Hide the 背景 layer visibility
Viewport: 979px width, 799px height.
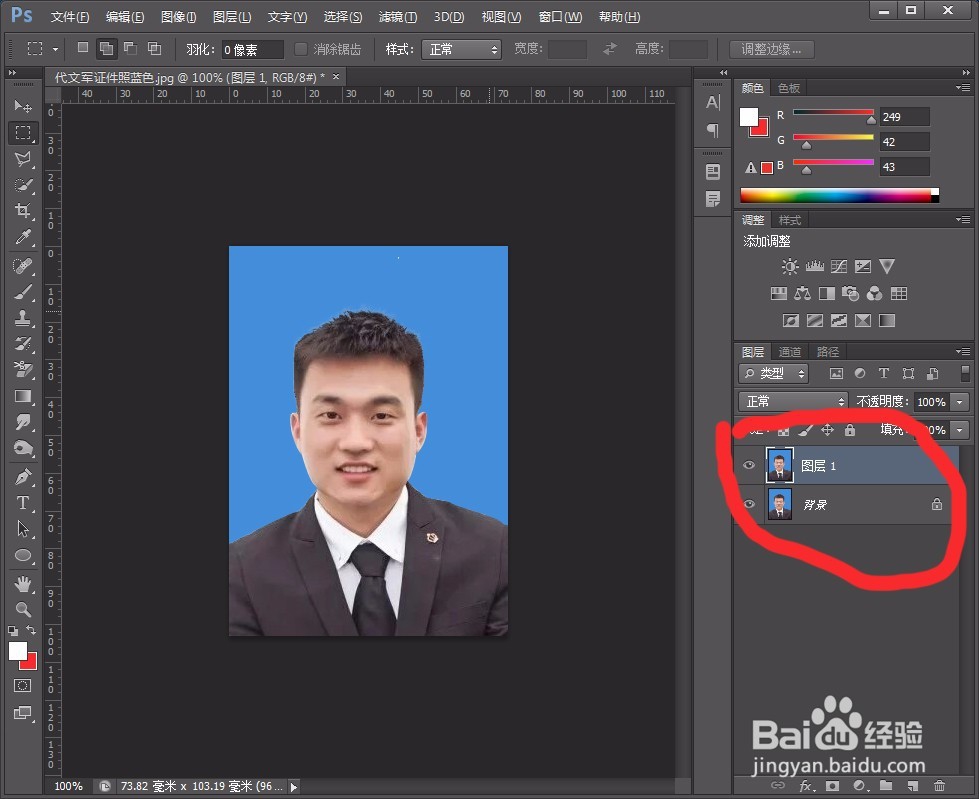coord(748,504)
